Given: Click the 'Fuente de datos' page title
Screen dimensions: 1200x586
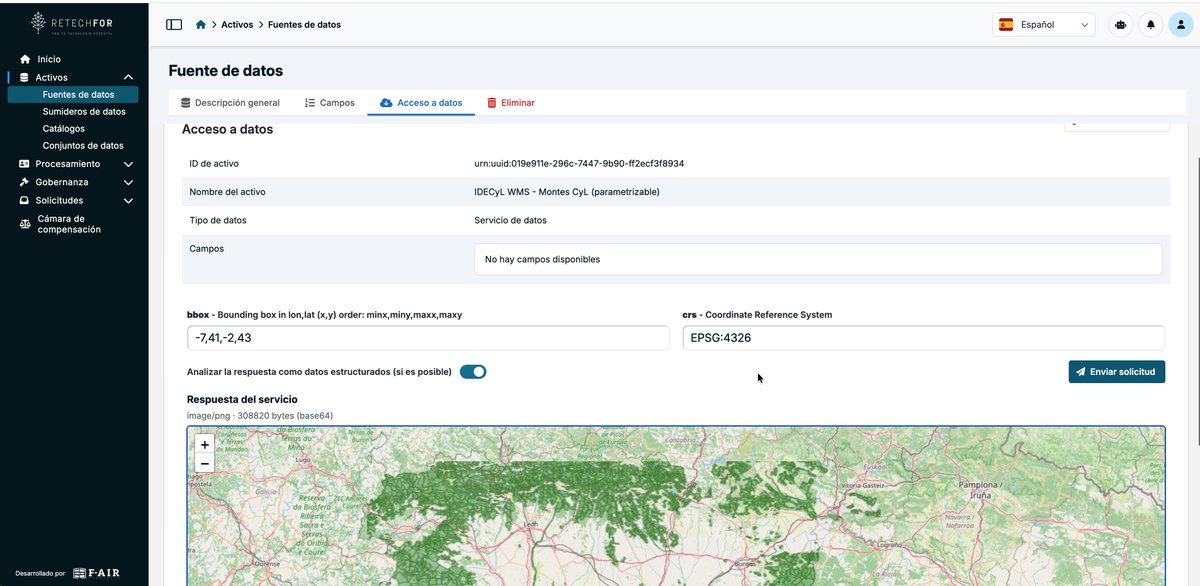Looking at the screenshot, I should click(226, 71).
